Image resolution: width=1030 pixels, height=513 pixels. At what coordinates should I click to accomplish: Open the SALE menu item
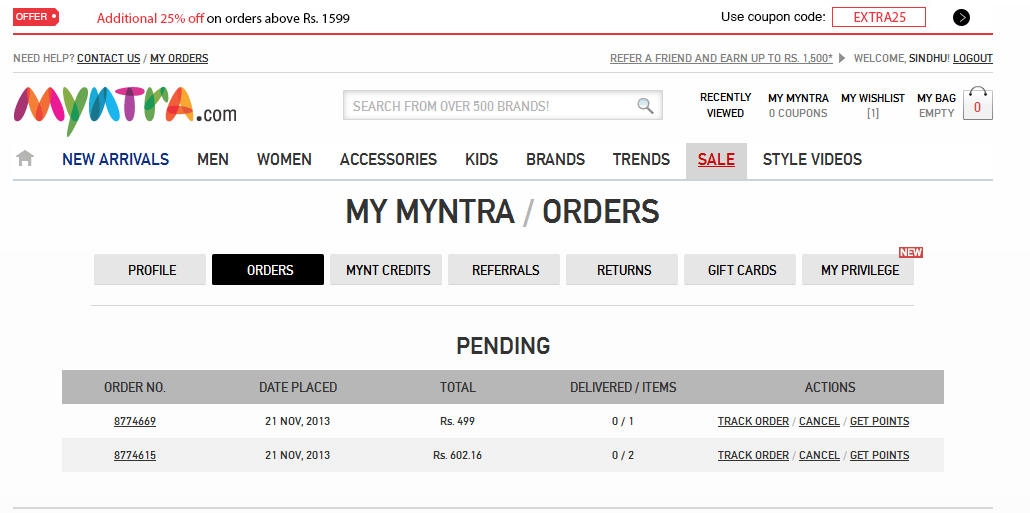click(x=716, y=160)
